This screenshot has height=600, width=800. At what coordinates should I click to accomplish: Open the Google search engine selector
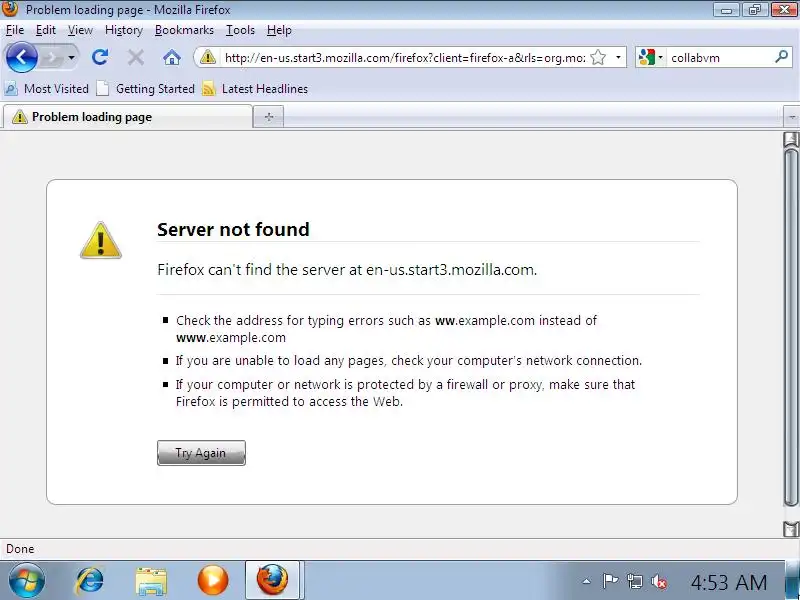pyautogui.click(x=651, y=57)
